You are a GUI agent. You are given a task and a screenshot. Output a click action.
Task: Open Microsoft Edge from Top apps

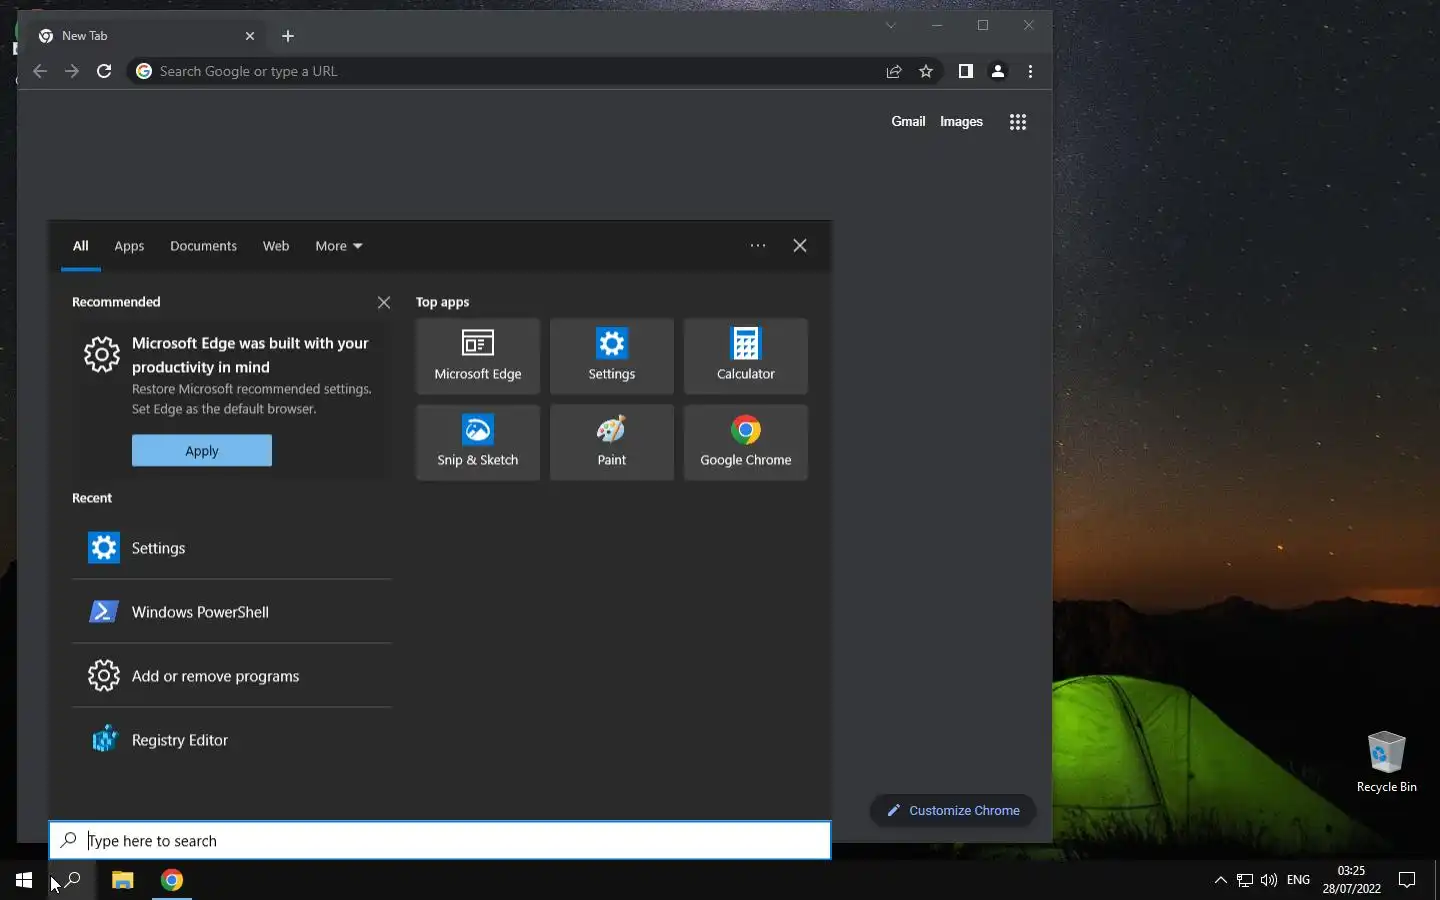[478, 356]
